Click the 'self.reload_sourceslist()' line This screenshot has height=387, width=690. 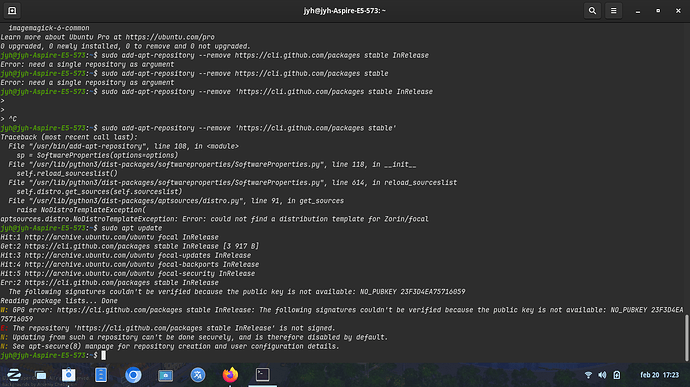[67, 173]
